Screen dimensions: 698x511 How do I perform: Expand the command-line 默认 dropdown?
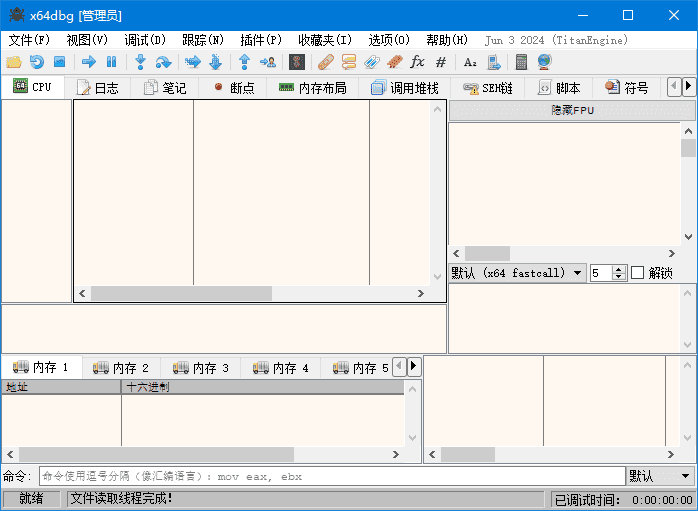point(660,476)
